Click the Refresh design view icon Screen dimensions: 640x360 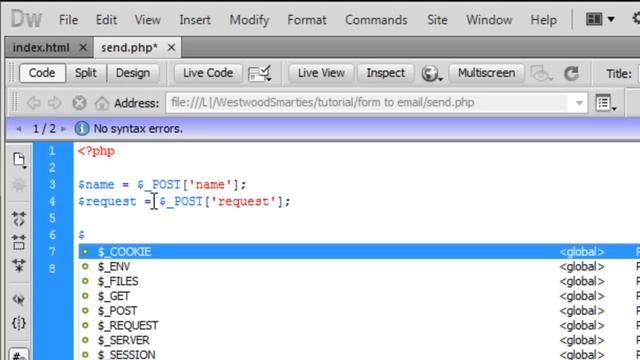571,73
